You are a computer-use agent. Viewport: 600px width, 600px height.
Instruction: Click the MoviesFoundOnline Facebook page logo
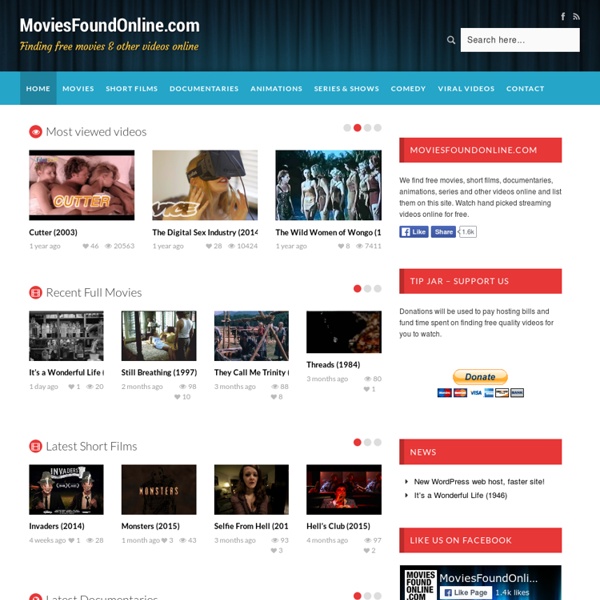[x=420, y=585]
